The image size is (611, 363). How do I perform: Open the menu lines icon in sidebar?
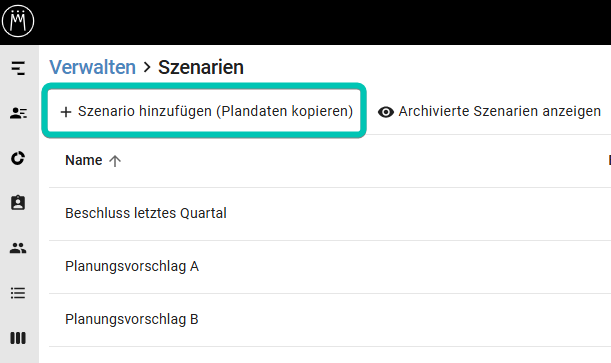(x=18, y=68)
